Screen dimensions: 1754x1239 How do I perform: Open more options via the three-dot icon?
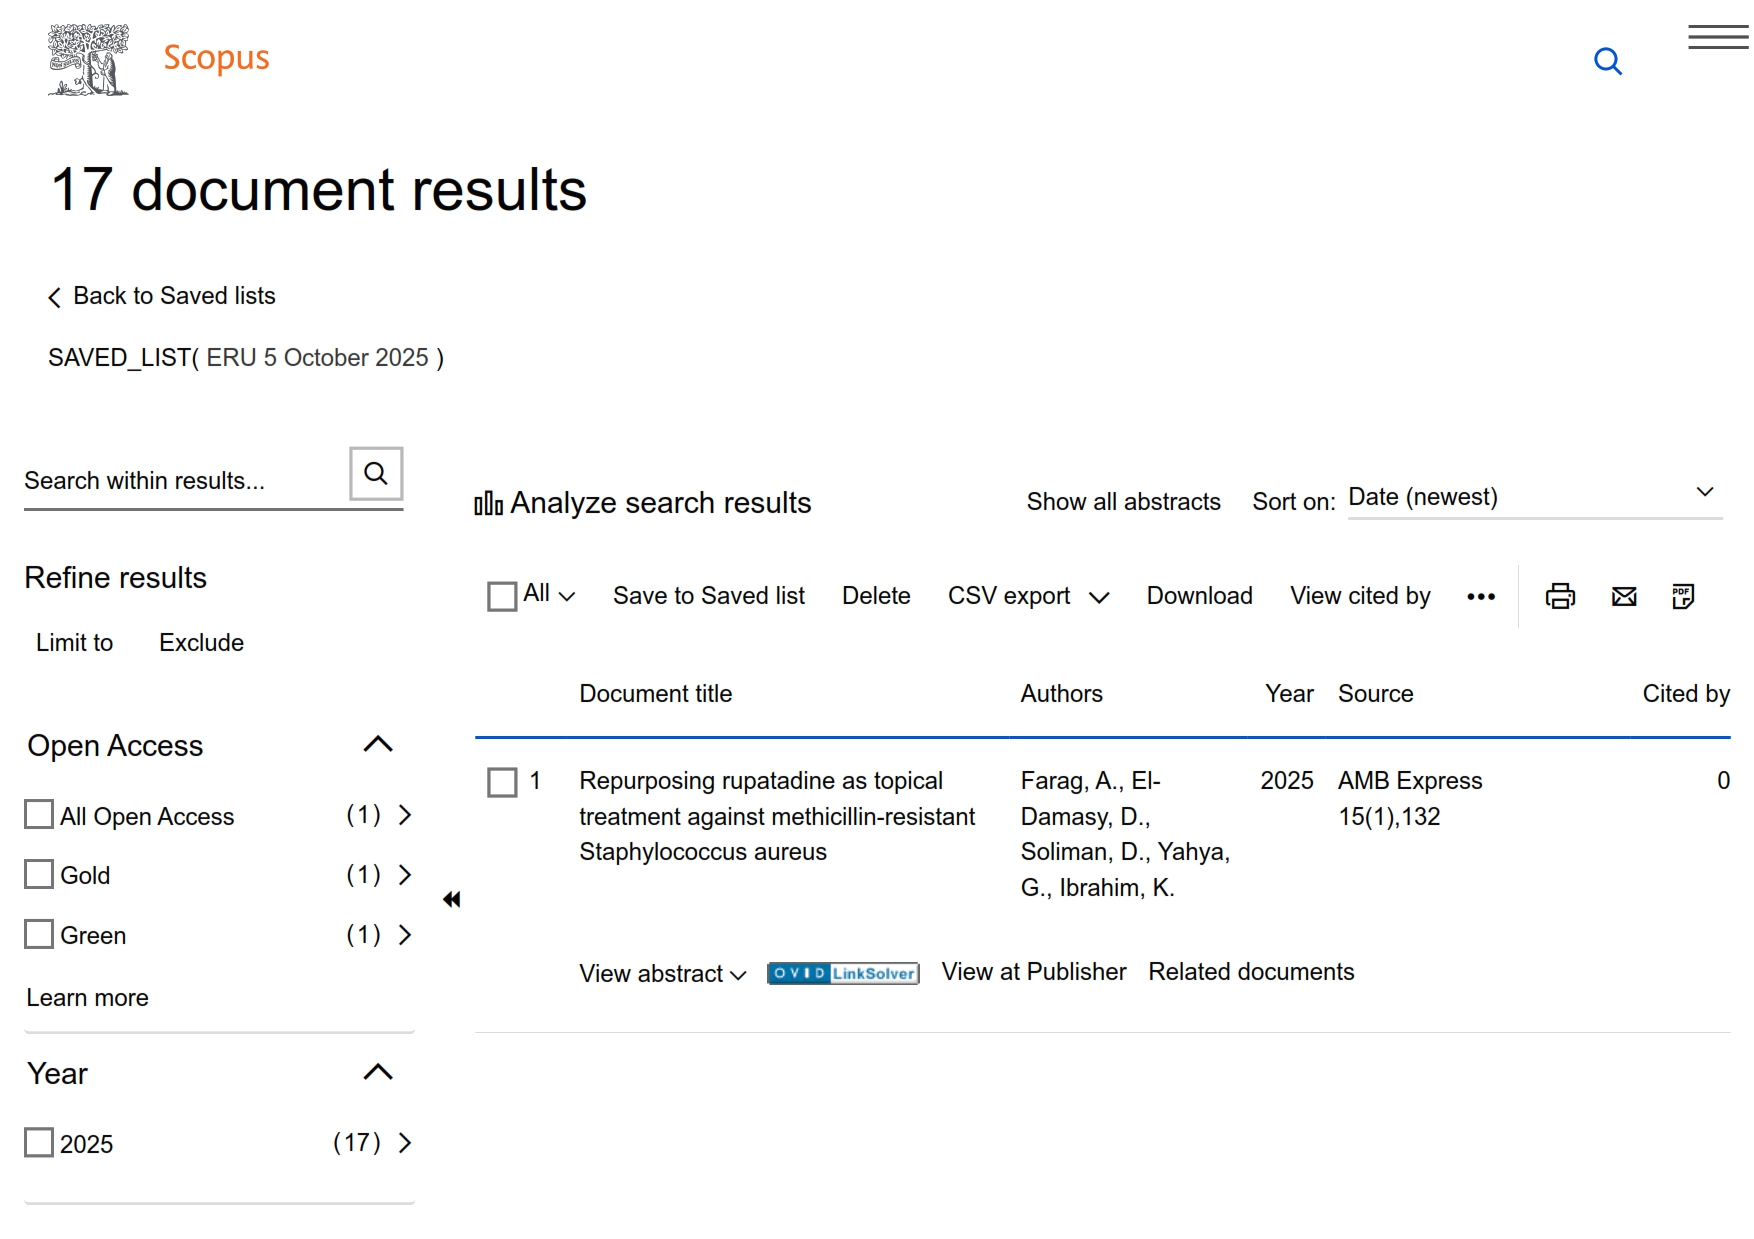tap(1481, 597)
